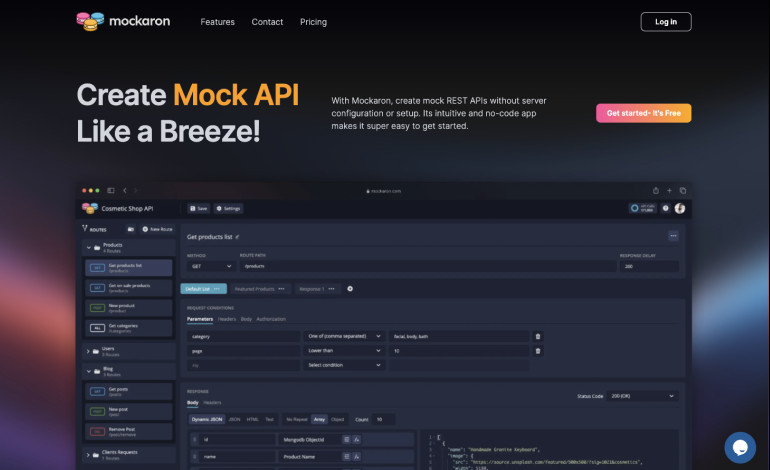
Task: Select the Array repeat option
Action: pyautogui.click(x=320, y=419)
